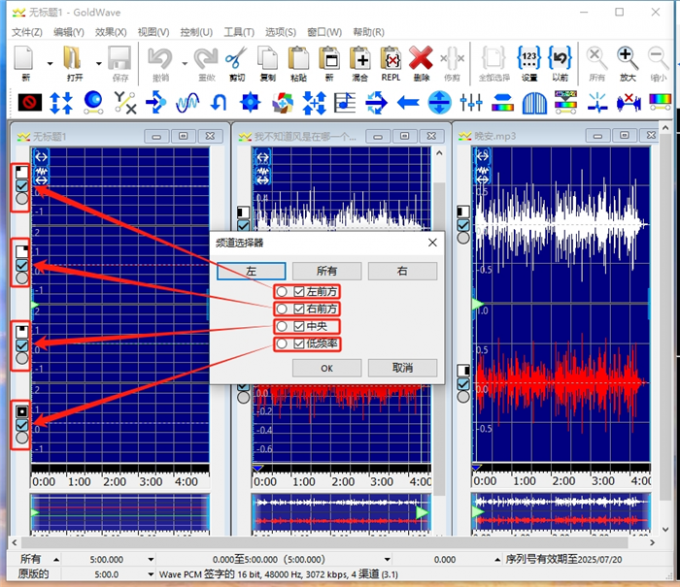Click the Select All (全部选择) icon
The image size is (680, 587).
[x=494, y=58]
